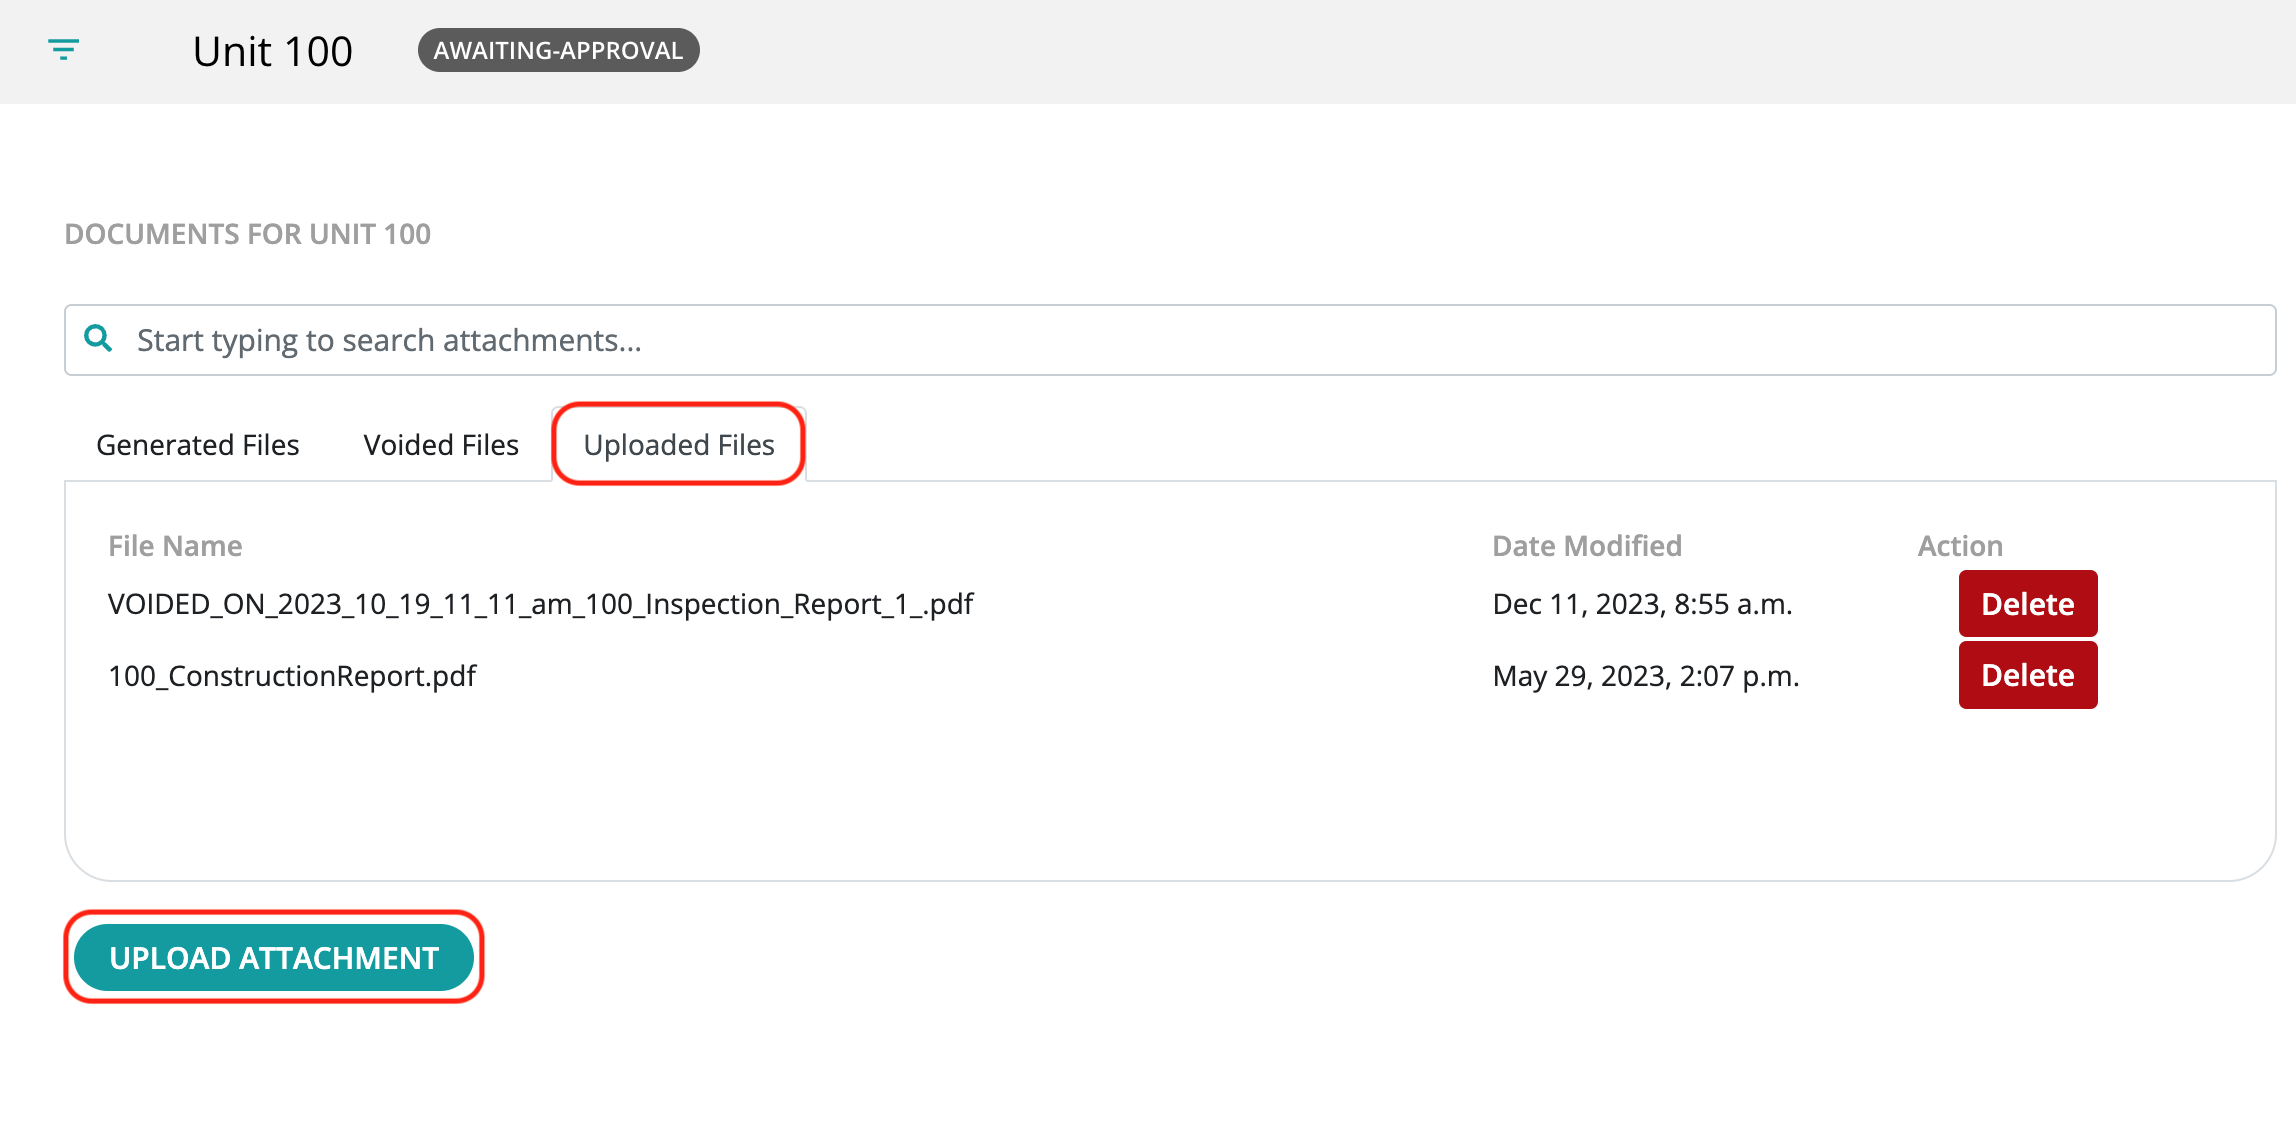Click the Date Modified column header
Viewport: 2296px width, 1122px height.
[x=1587, y=546]
